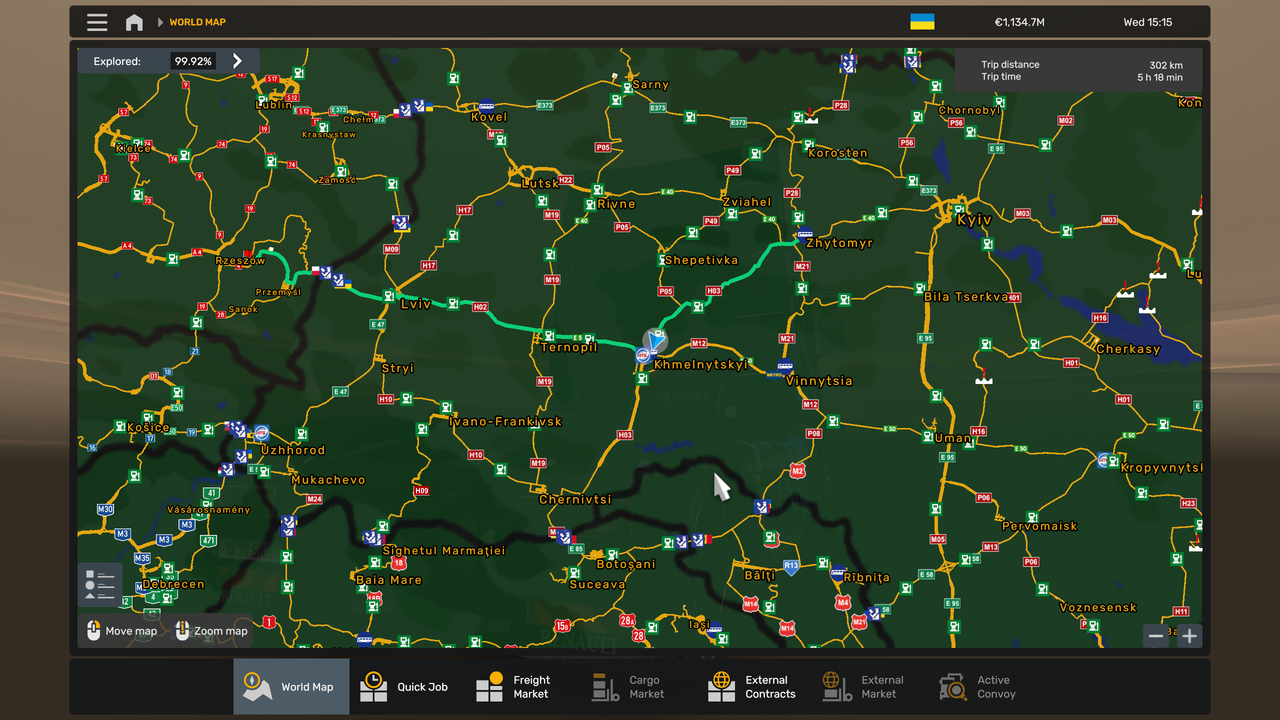Click the M2 road shield near Moldova
1280x720 pixels.
tap(797, 471)
